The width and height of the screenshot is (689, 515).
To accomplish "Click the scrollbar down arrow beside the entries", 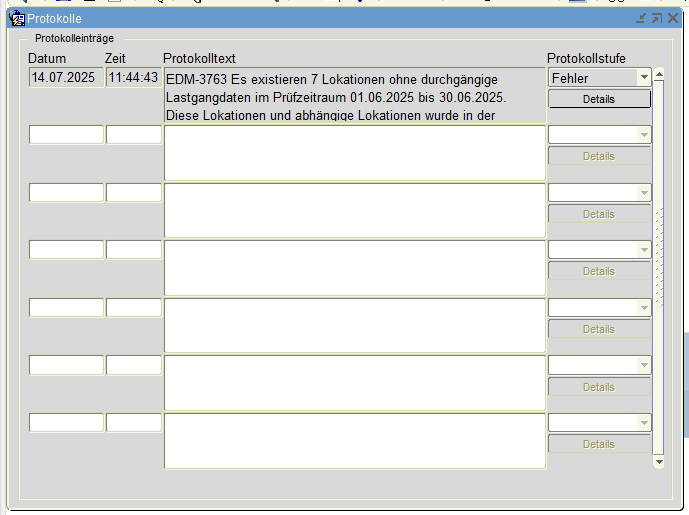I will coord(658,462).
